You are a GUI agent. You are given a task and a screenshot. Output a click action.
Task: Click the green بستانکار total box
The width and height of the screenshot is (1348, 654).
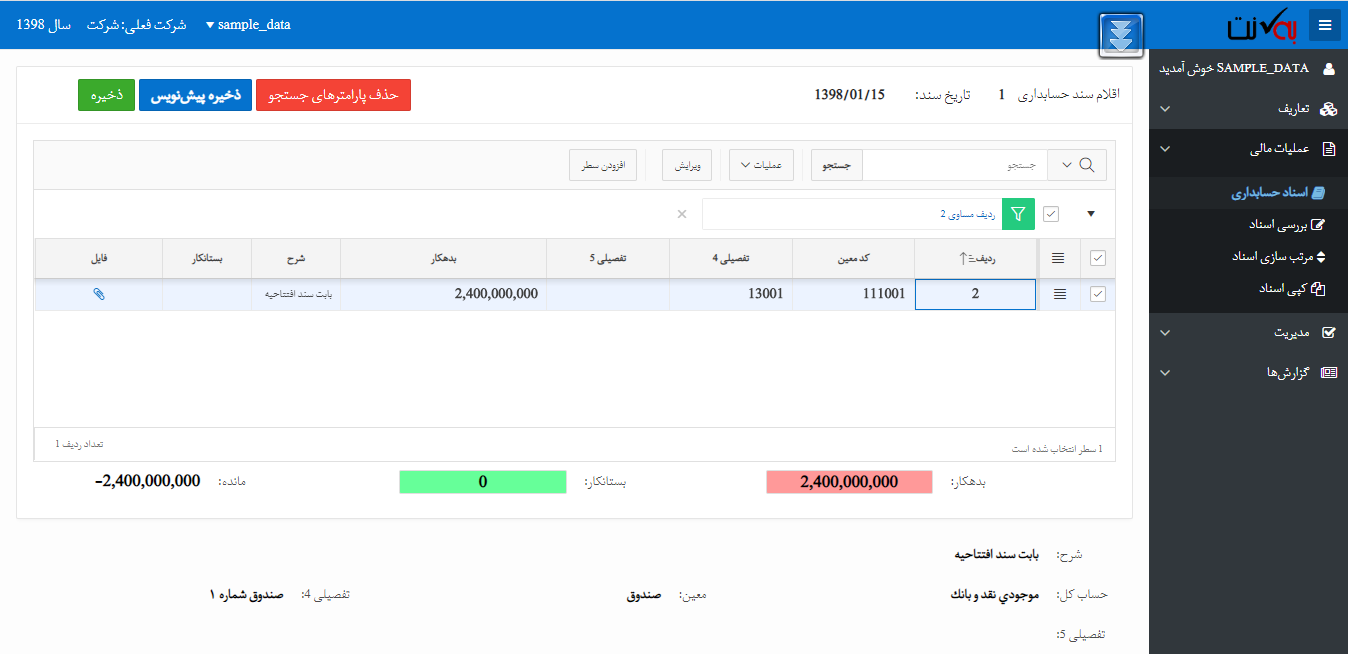coord(483,482)
